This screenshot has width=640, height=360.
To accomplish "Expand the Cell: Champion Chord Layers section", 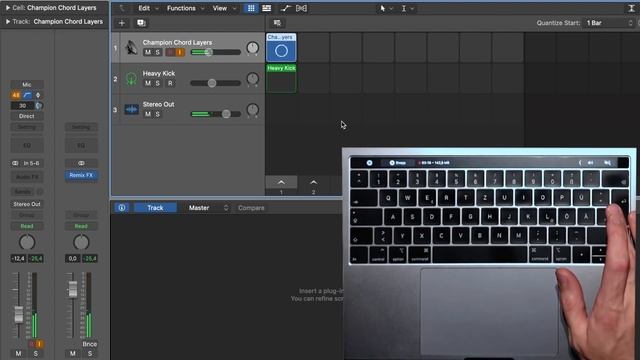I will click(8, 8).
